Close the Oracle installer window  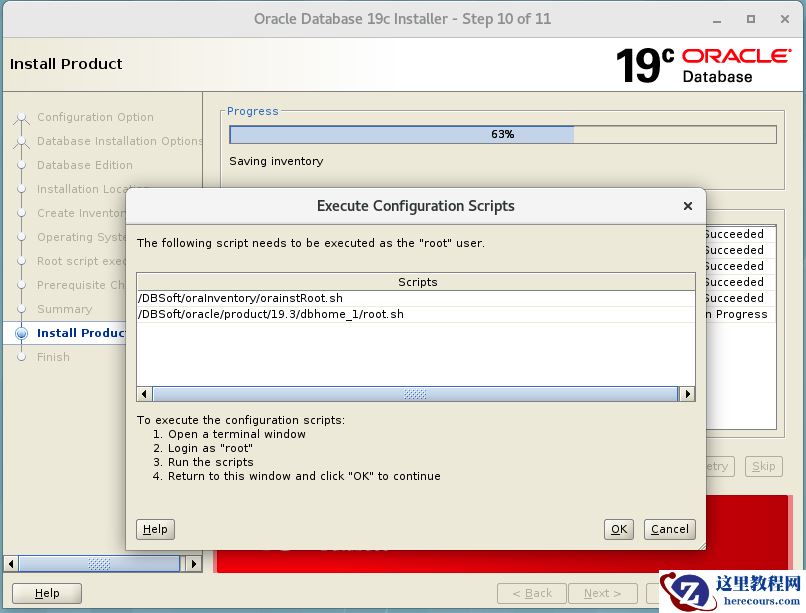(785, 19)
